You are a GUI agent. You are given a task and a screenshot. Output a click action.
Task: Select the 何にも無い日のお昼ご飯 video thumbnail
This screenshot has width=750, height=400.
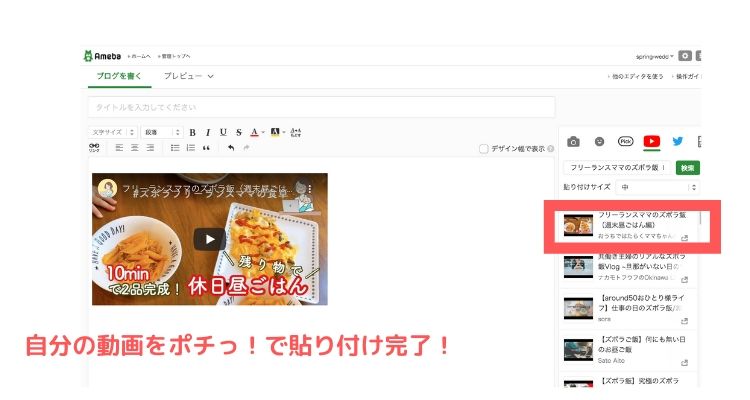click(x=578, y=350)
